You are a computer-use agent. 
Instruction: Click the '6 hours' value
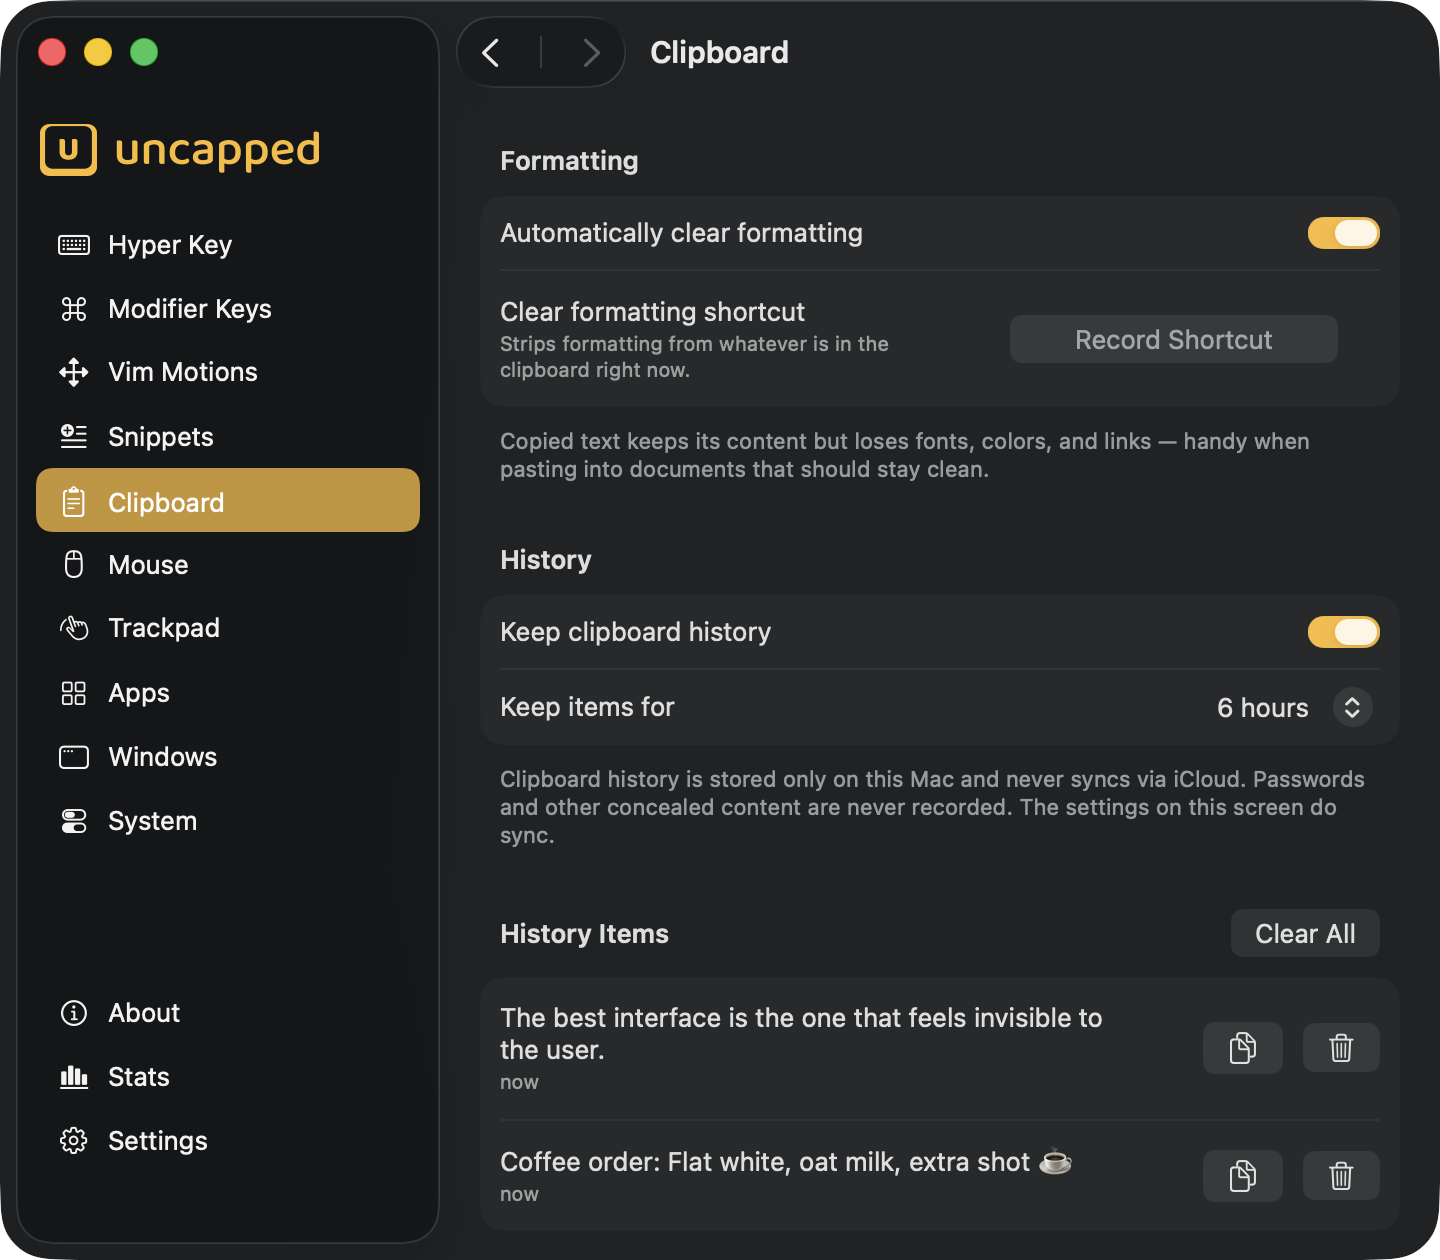tap(1262, 708)
